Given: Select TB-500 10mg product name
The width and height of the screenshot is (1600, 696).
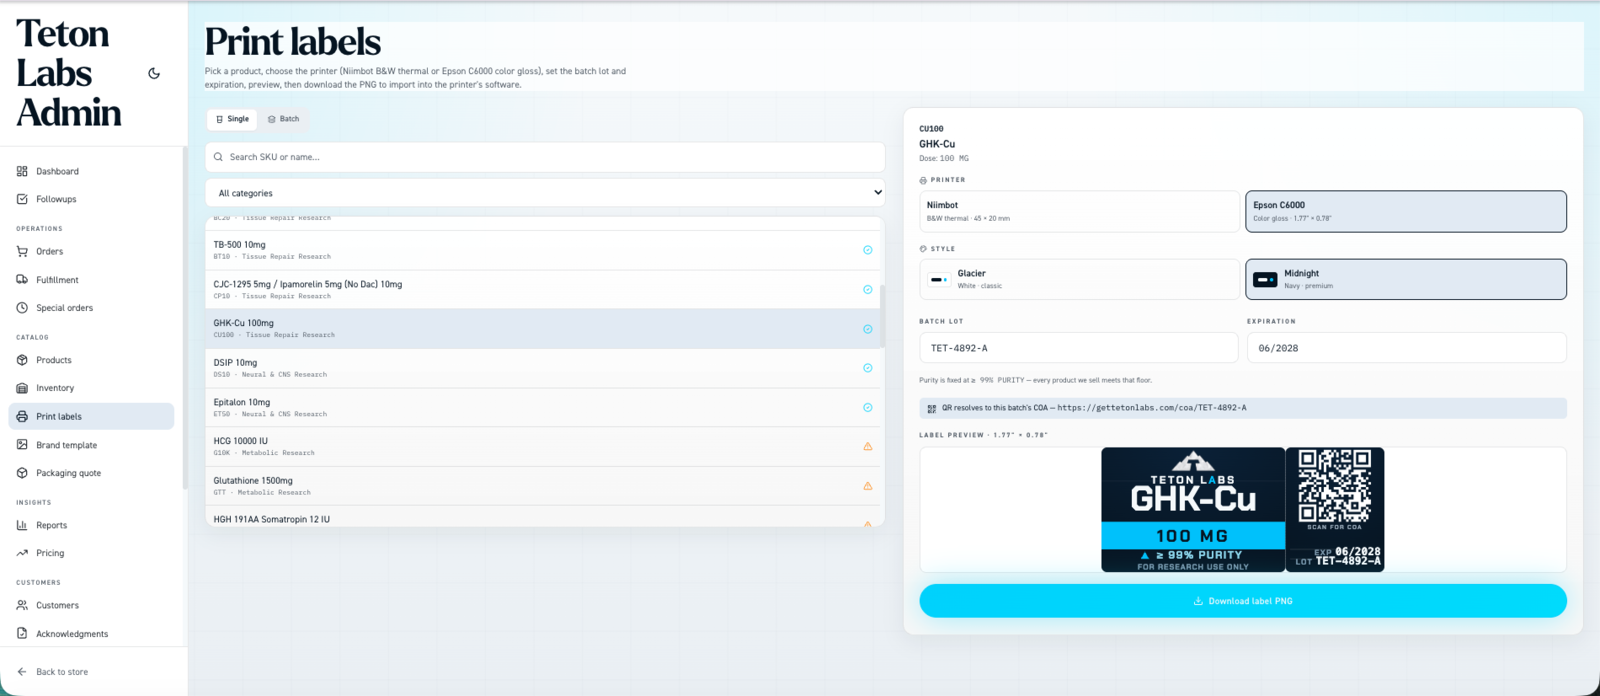Looking at the screenshot, I should click(x=239, y=244).
